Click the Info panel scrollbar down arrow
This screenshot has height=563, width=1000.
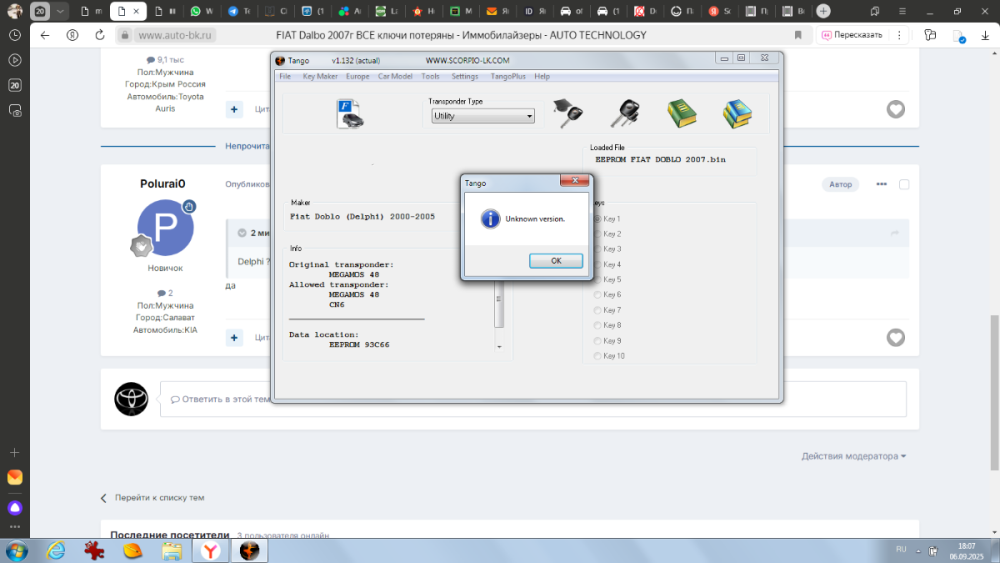point(499,347)
